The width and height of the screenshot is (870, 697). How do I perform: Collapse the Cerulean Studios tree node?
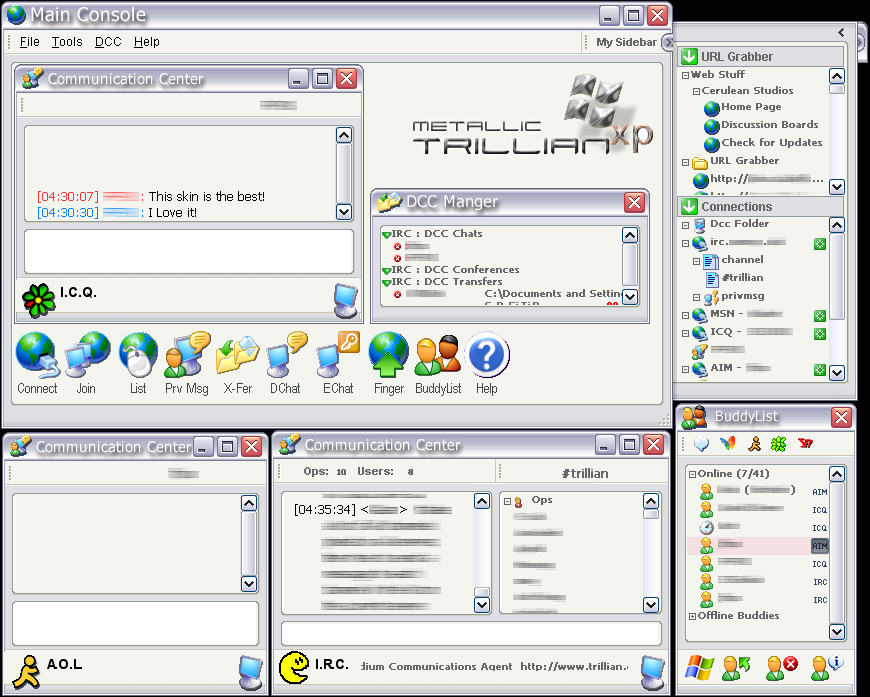(696, 91)
